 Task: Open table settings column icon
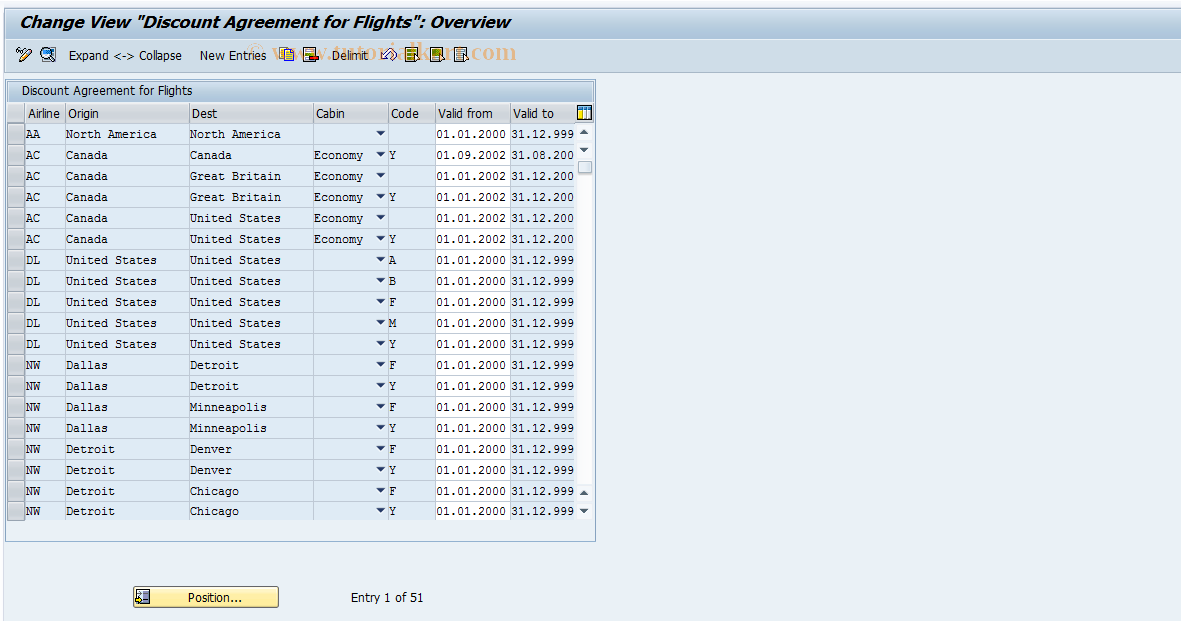(x=584, y=113)
